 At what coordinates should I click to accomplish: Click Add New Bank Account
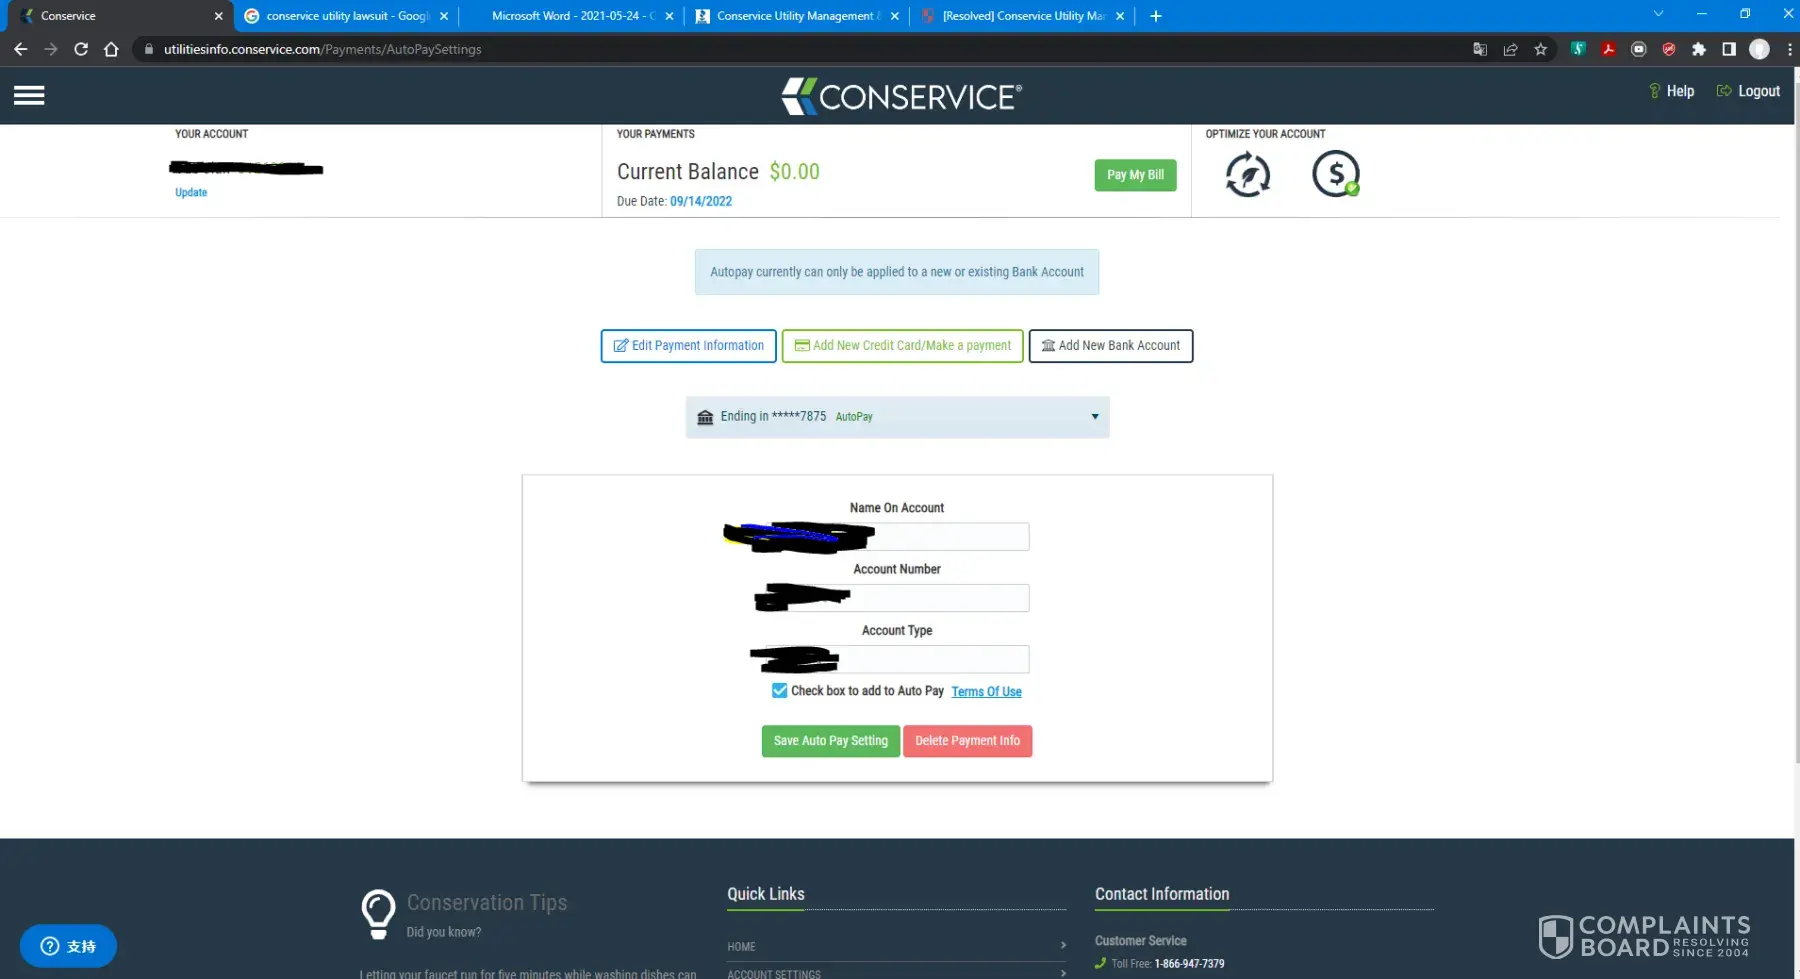click(x=1110, y=346)
